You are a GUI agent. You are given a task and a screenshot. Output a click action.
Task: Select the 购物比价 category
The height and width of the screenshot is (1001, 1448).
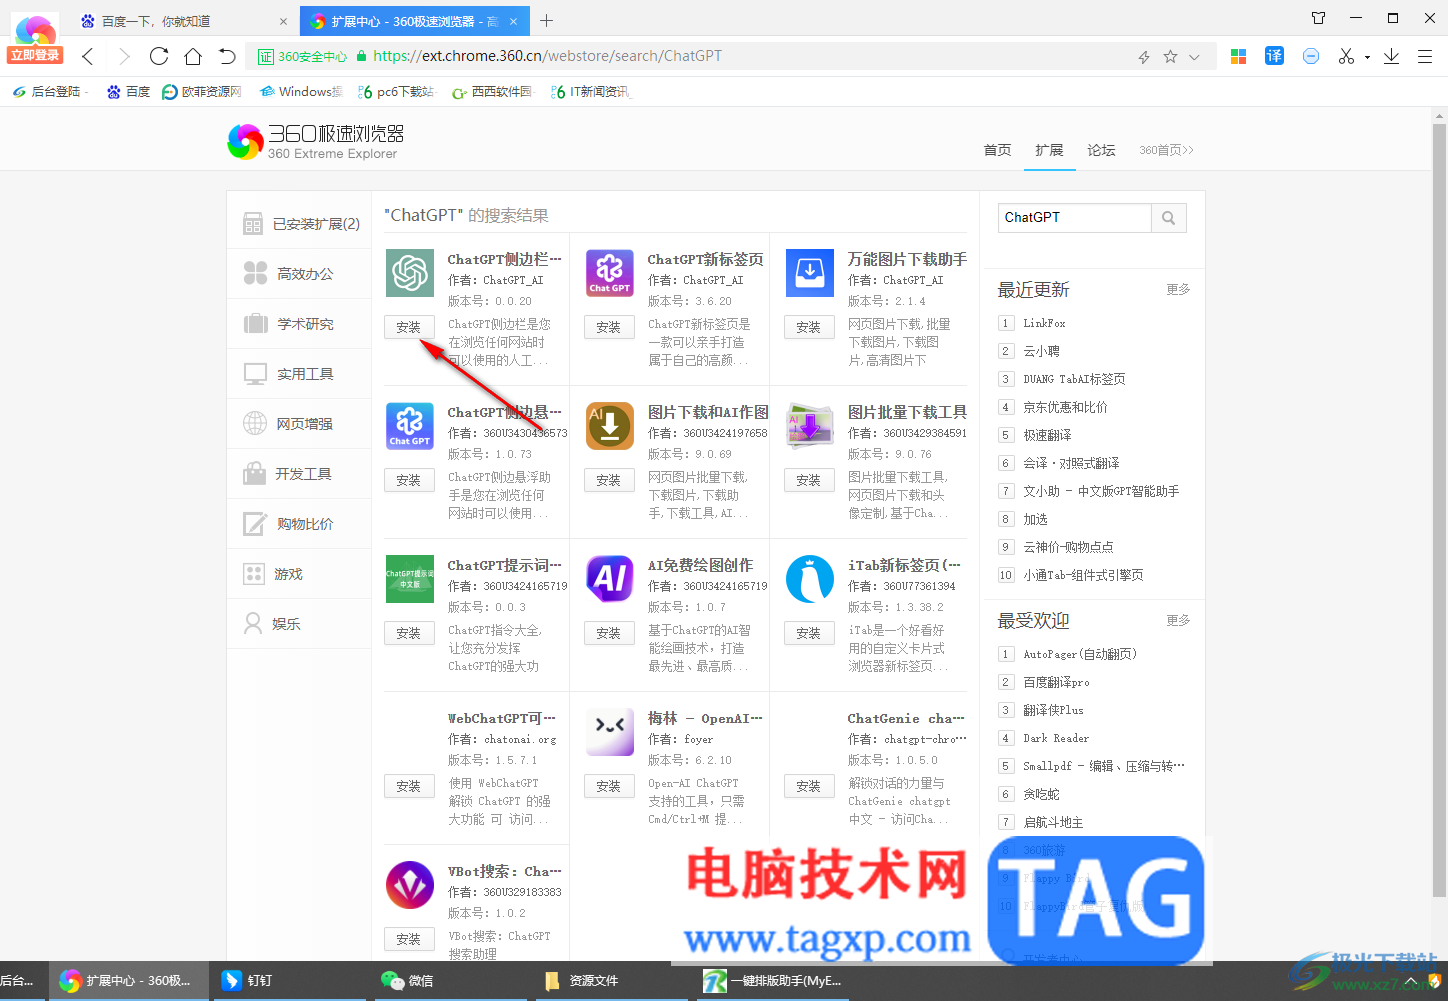coord(299,524)
